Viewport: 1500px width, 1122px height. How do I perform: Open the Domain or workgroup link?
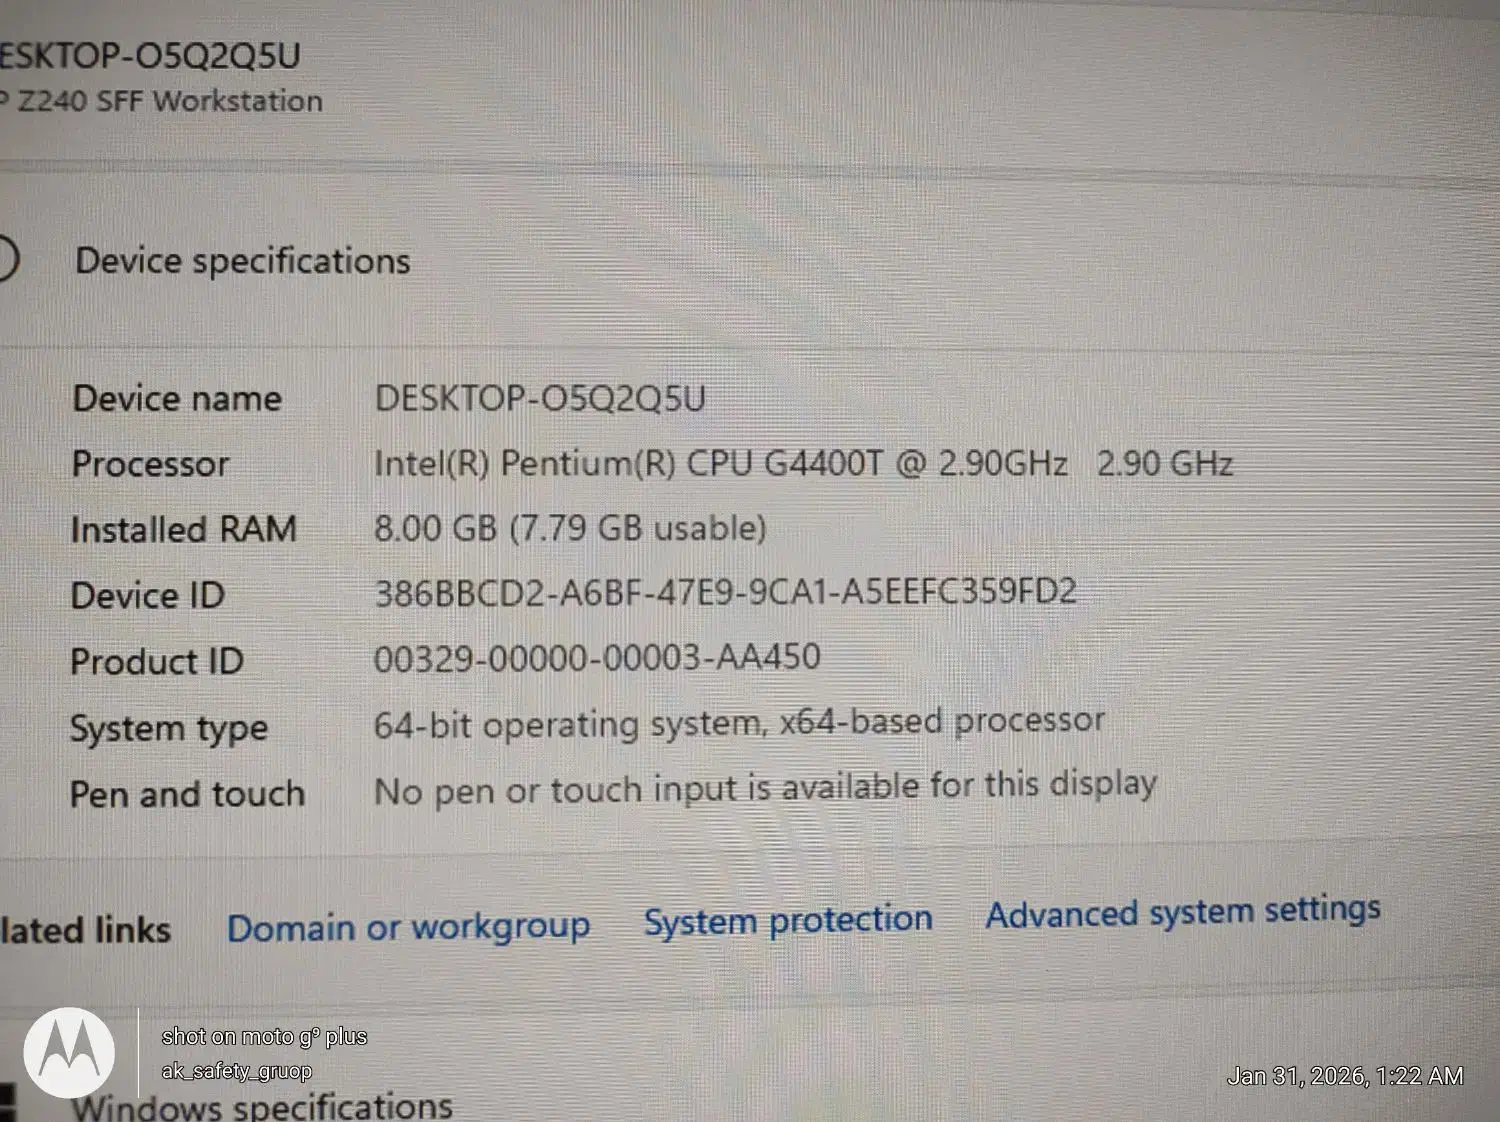coord(408,928)
